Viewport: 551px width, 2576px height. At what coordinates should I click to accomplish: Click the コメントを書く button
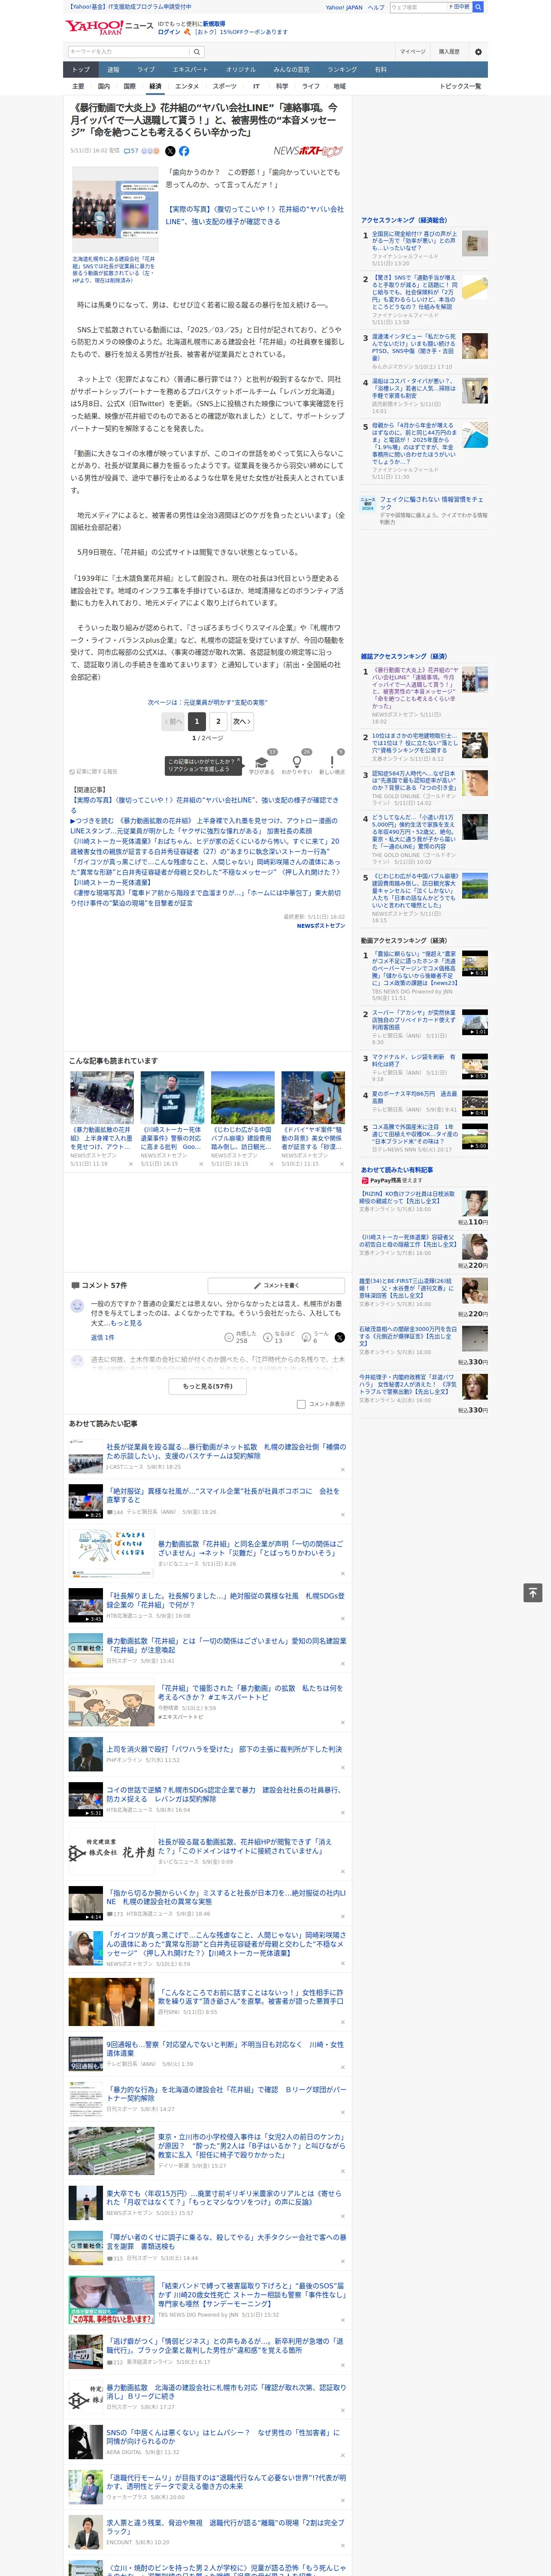coord(276,1285)
